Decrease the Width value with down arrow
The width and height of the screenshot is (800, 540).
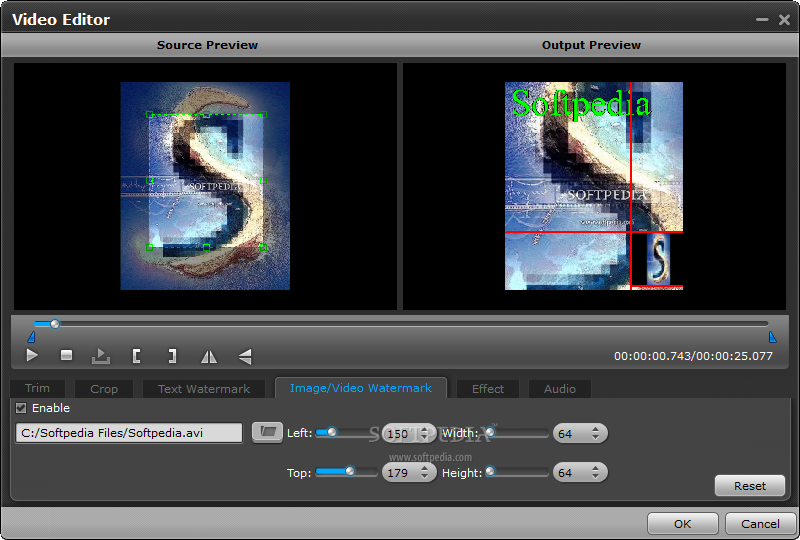pos(595,438)
